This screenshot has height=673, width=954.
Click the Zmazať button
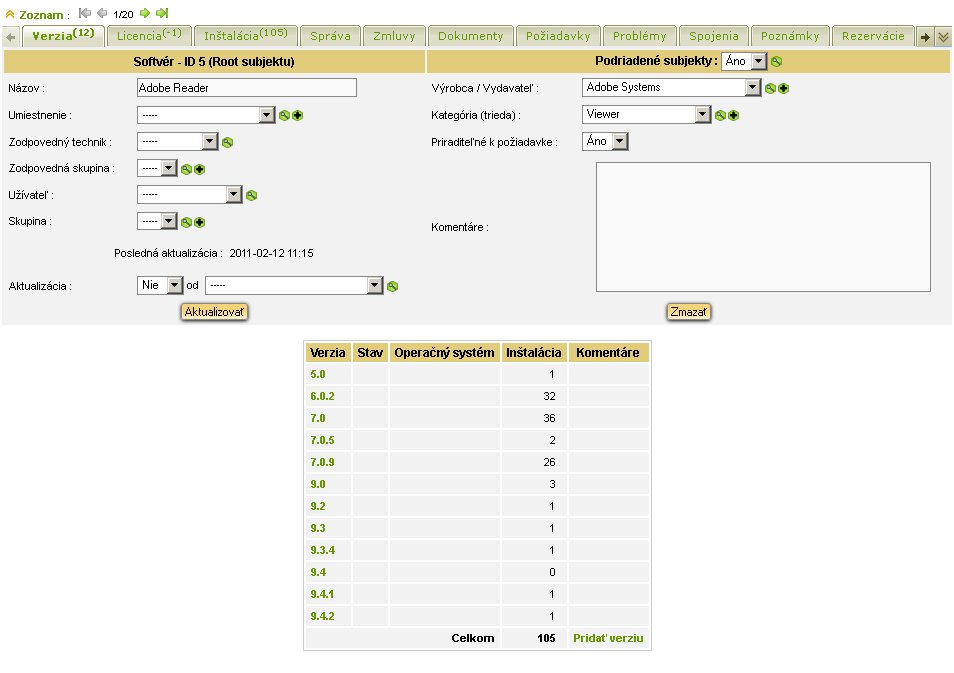(x=688, y=312)
